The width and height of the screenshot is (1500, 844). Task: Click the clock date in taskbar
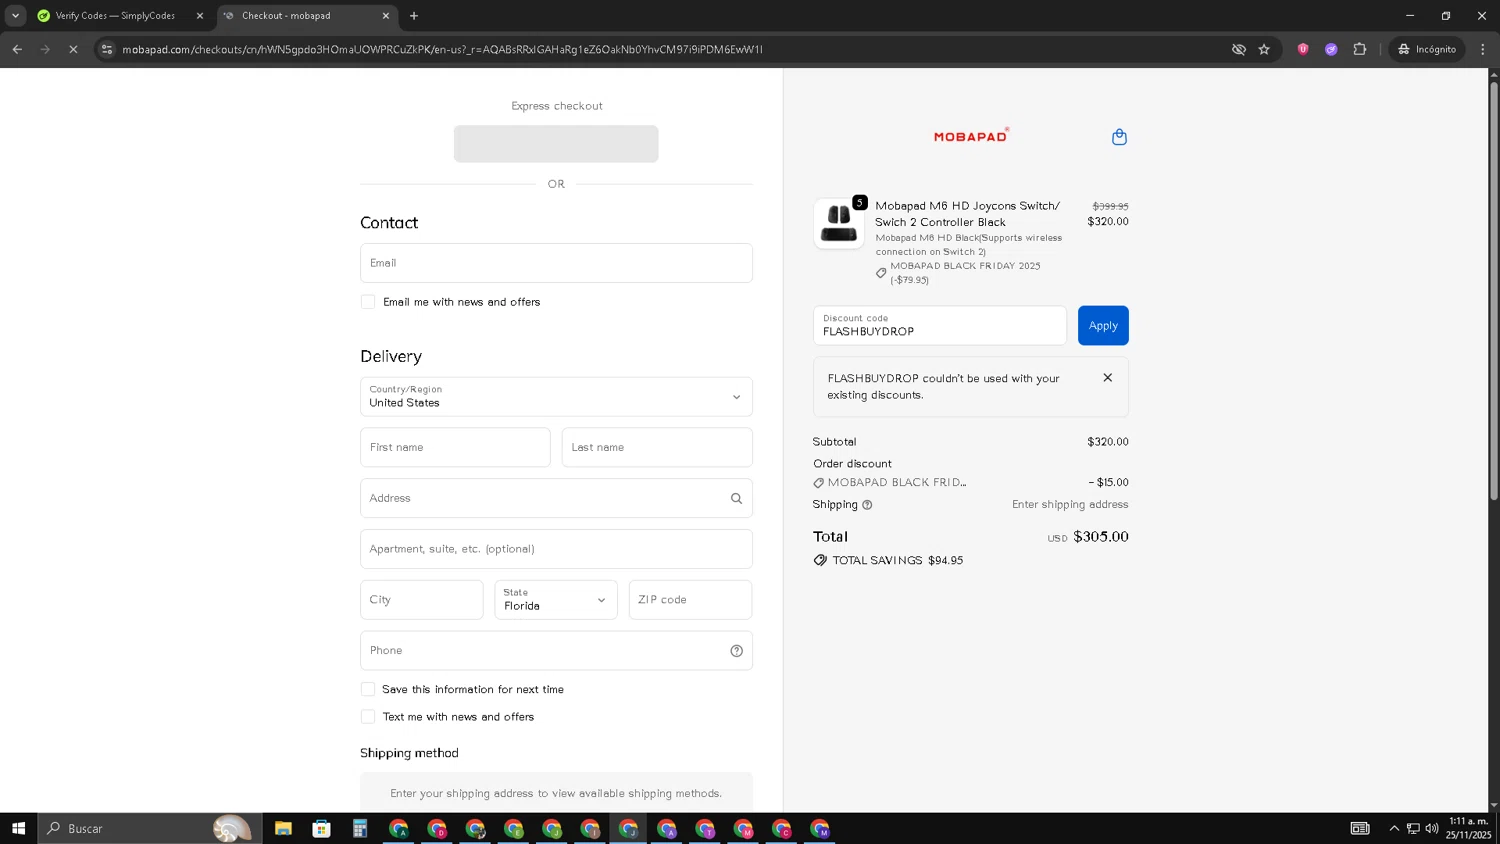[1468, 828]
